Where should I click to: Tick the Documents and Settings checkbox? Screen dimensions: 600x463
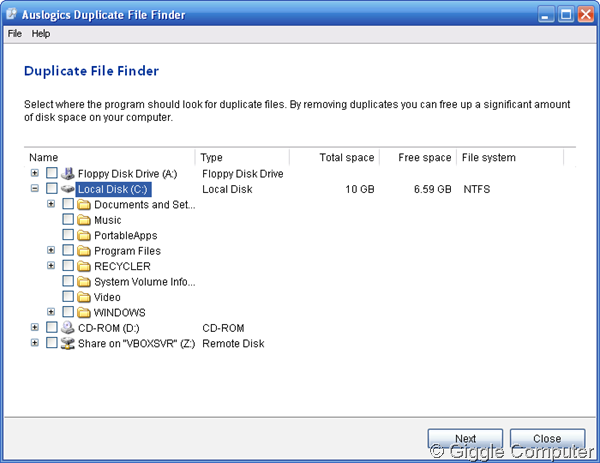[68, 204]
